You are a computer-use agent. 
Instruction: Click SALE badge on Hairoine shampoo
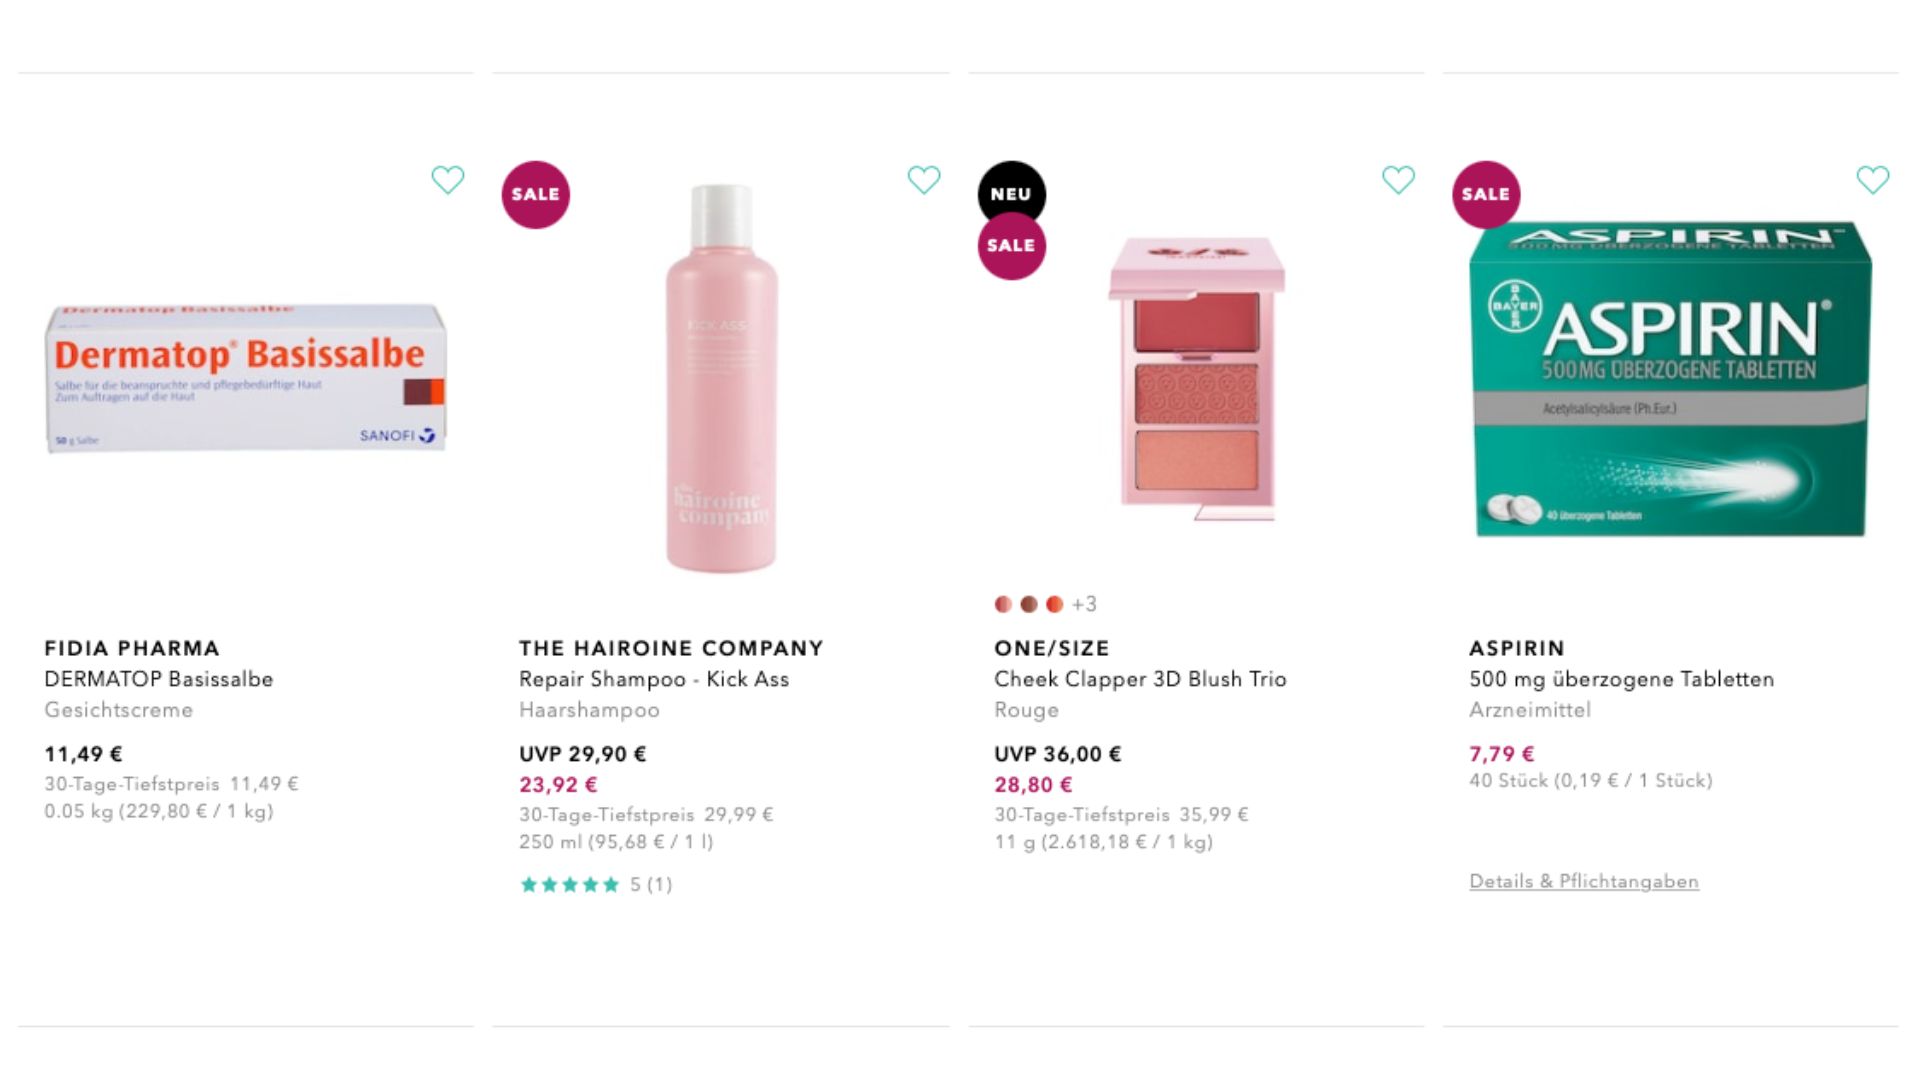tap(536, 195)
